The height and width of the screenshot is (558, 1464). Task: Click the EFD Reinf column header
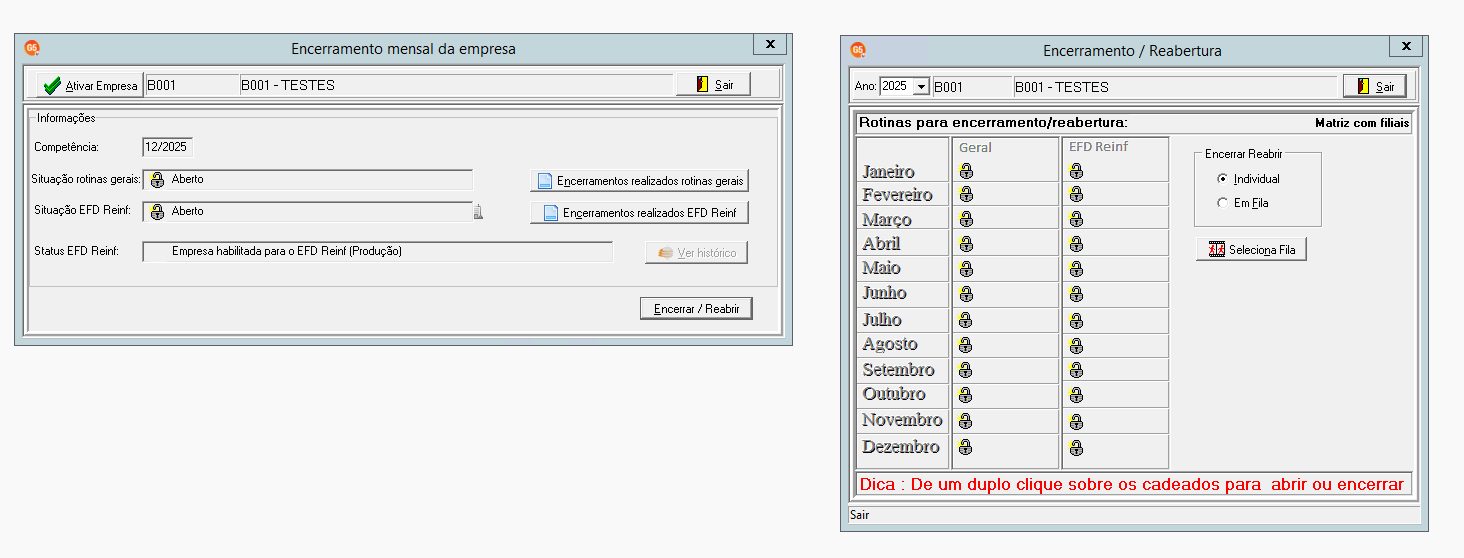1098,147
